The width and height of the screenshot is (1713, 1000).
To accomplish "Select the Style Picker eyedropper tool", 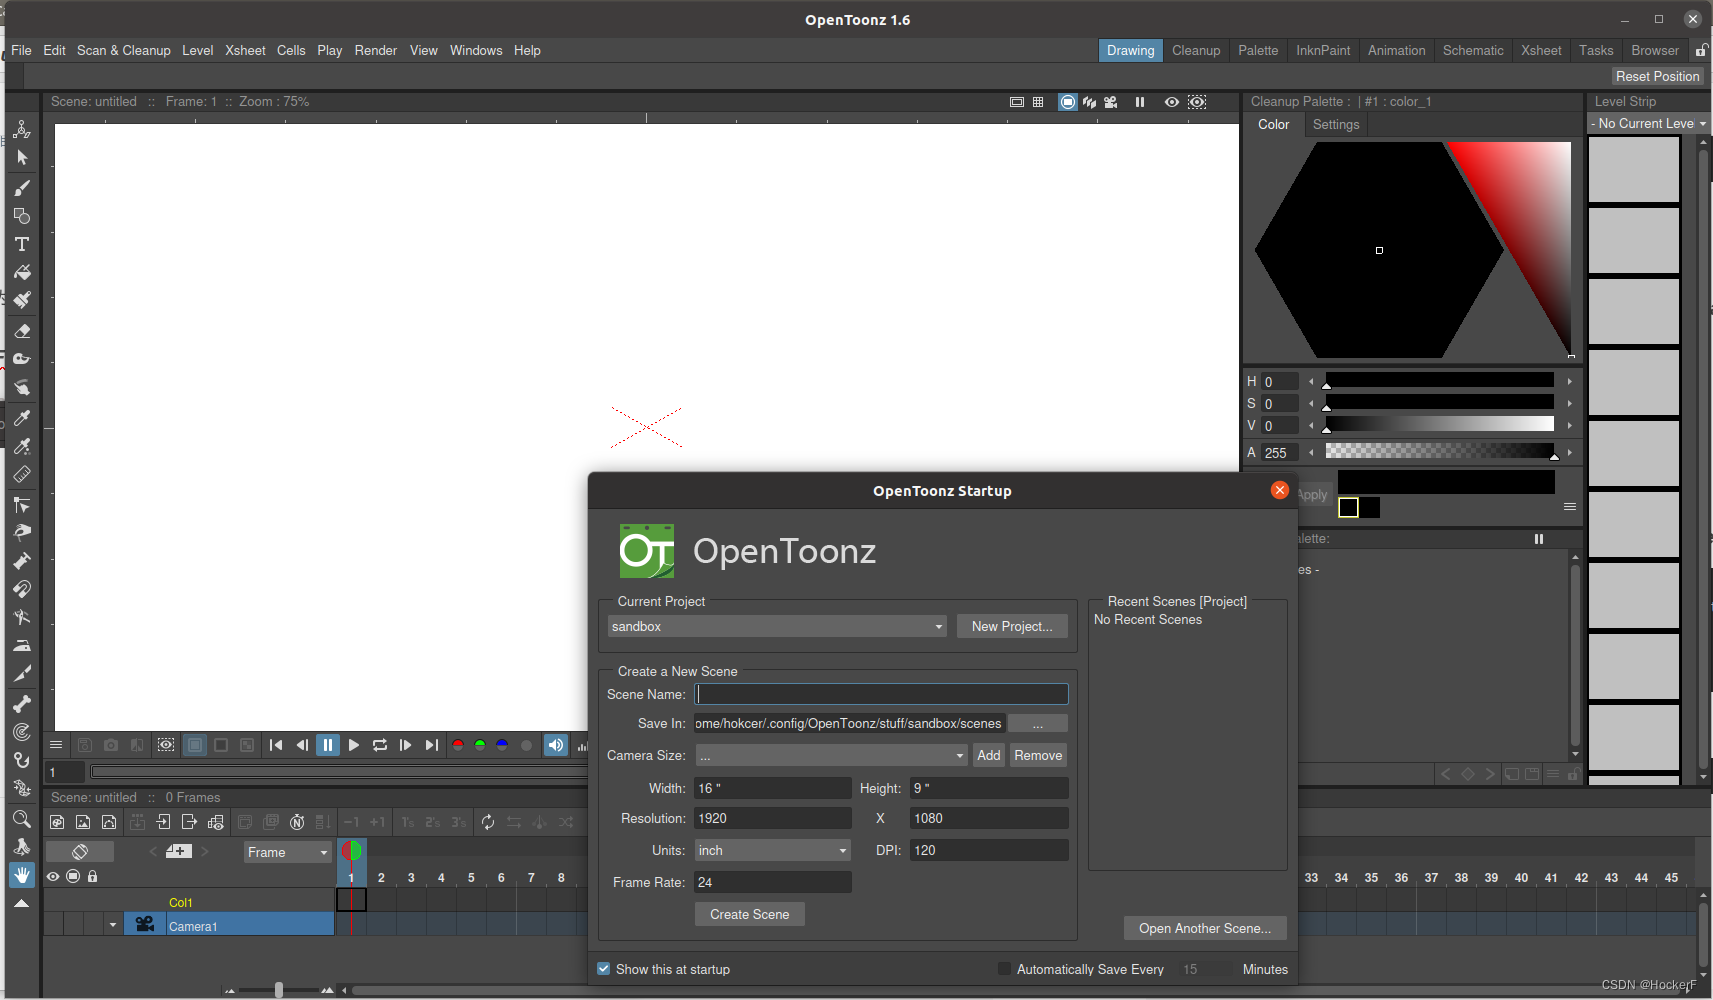I will click(x=22, y=418).
